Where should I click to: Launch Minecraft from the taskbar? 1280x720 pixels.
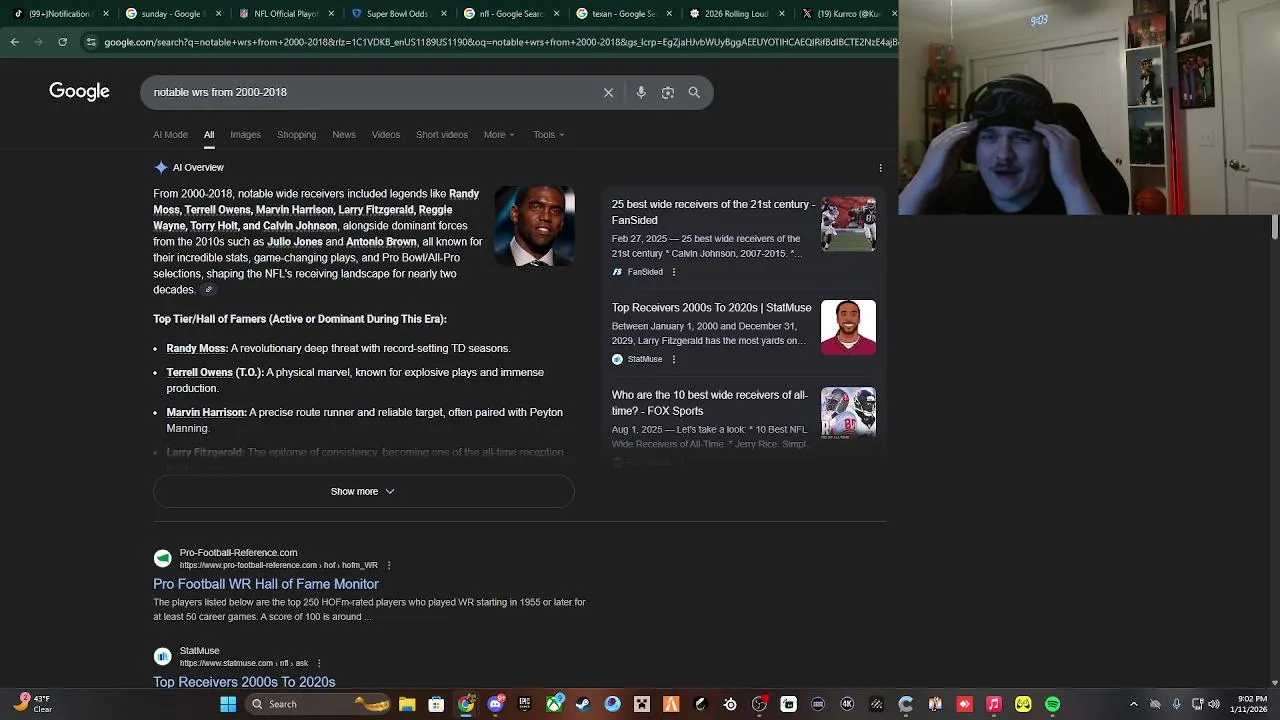642,704
